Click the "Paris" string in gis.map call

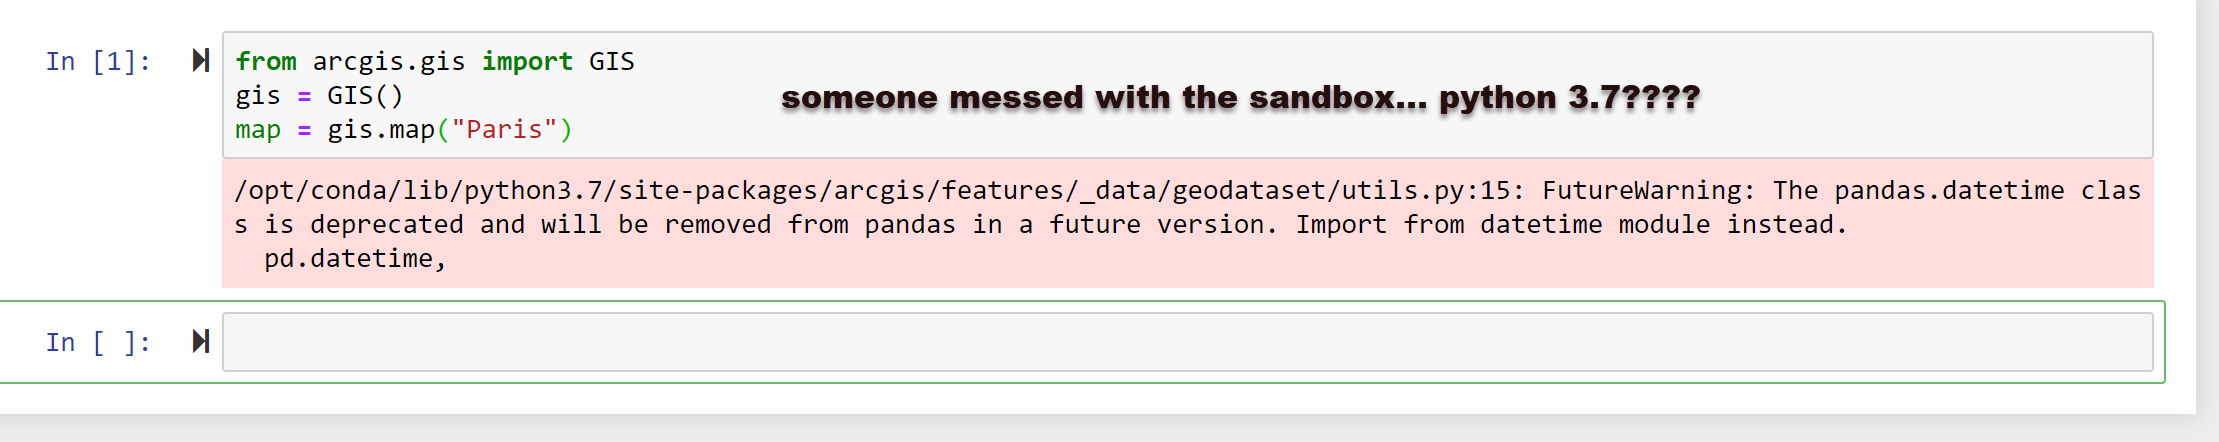tap(497, 130)
